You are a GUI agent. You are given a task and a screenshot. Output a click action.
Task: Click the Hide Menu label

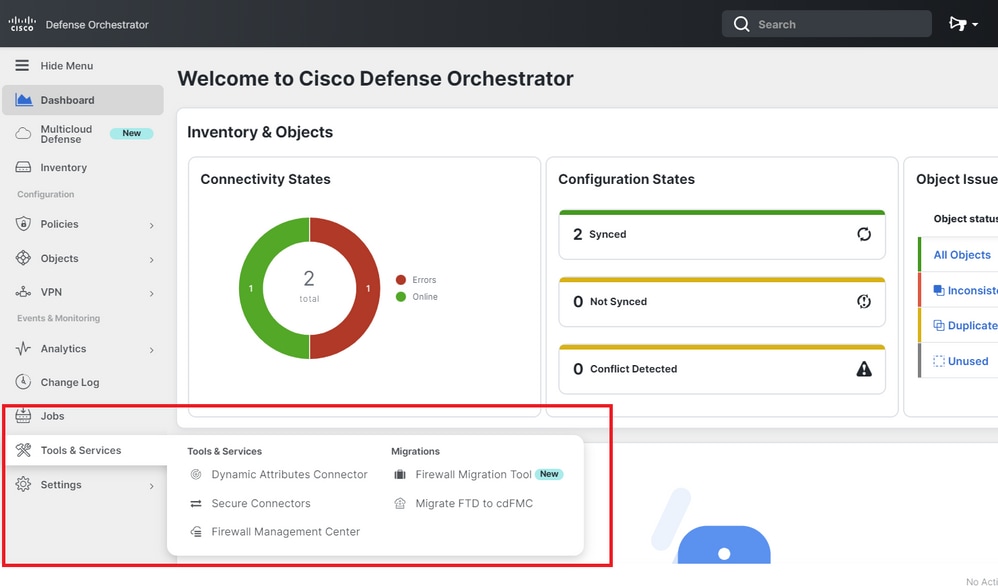pyautogui.click(x=67, y=66)
